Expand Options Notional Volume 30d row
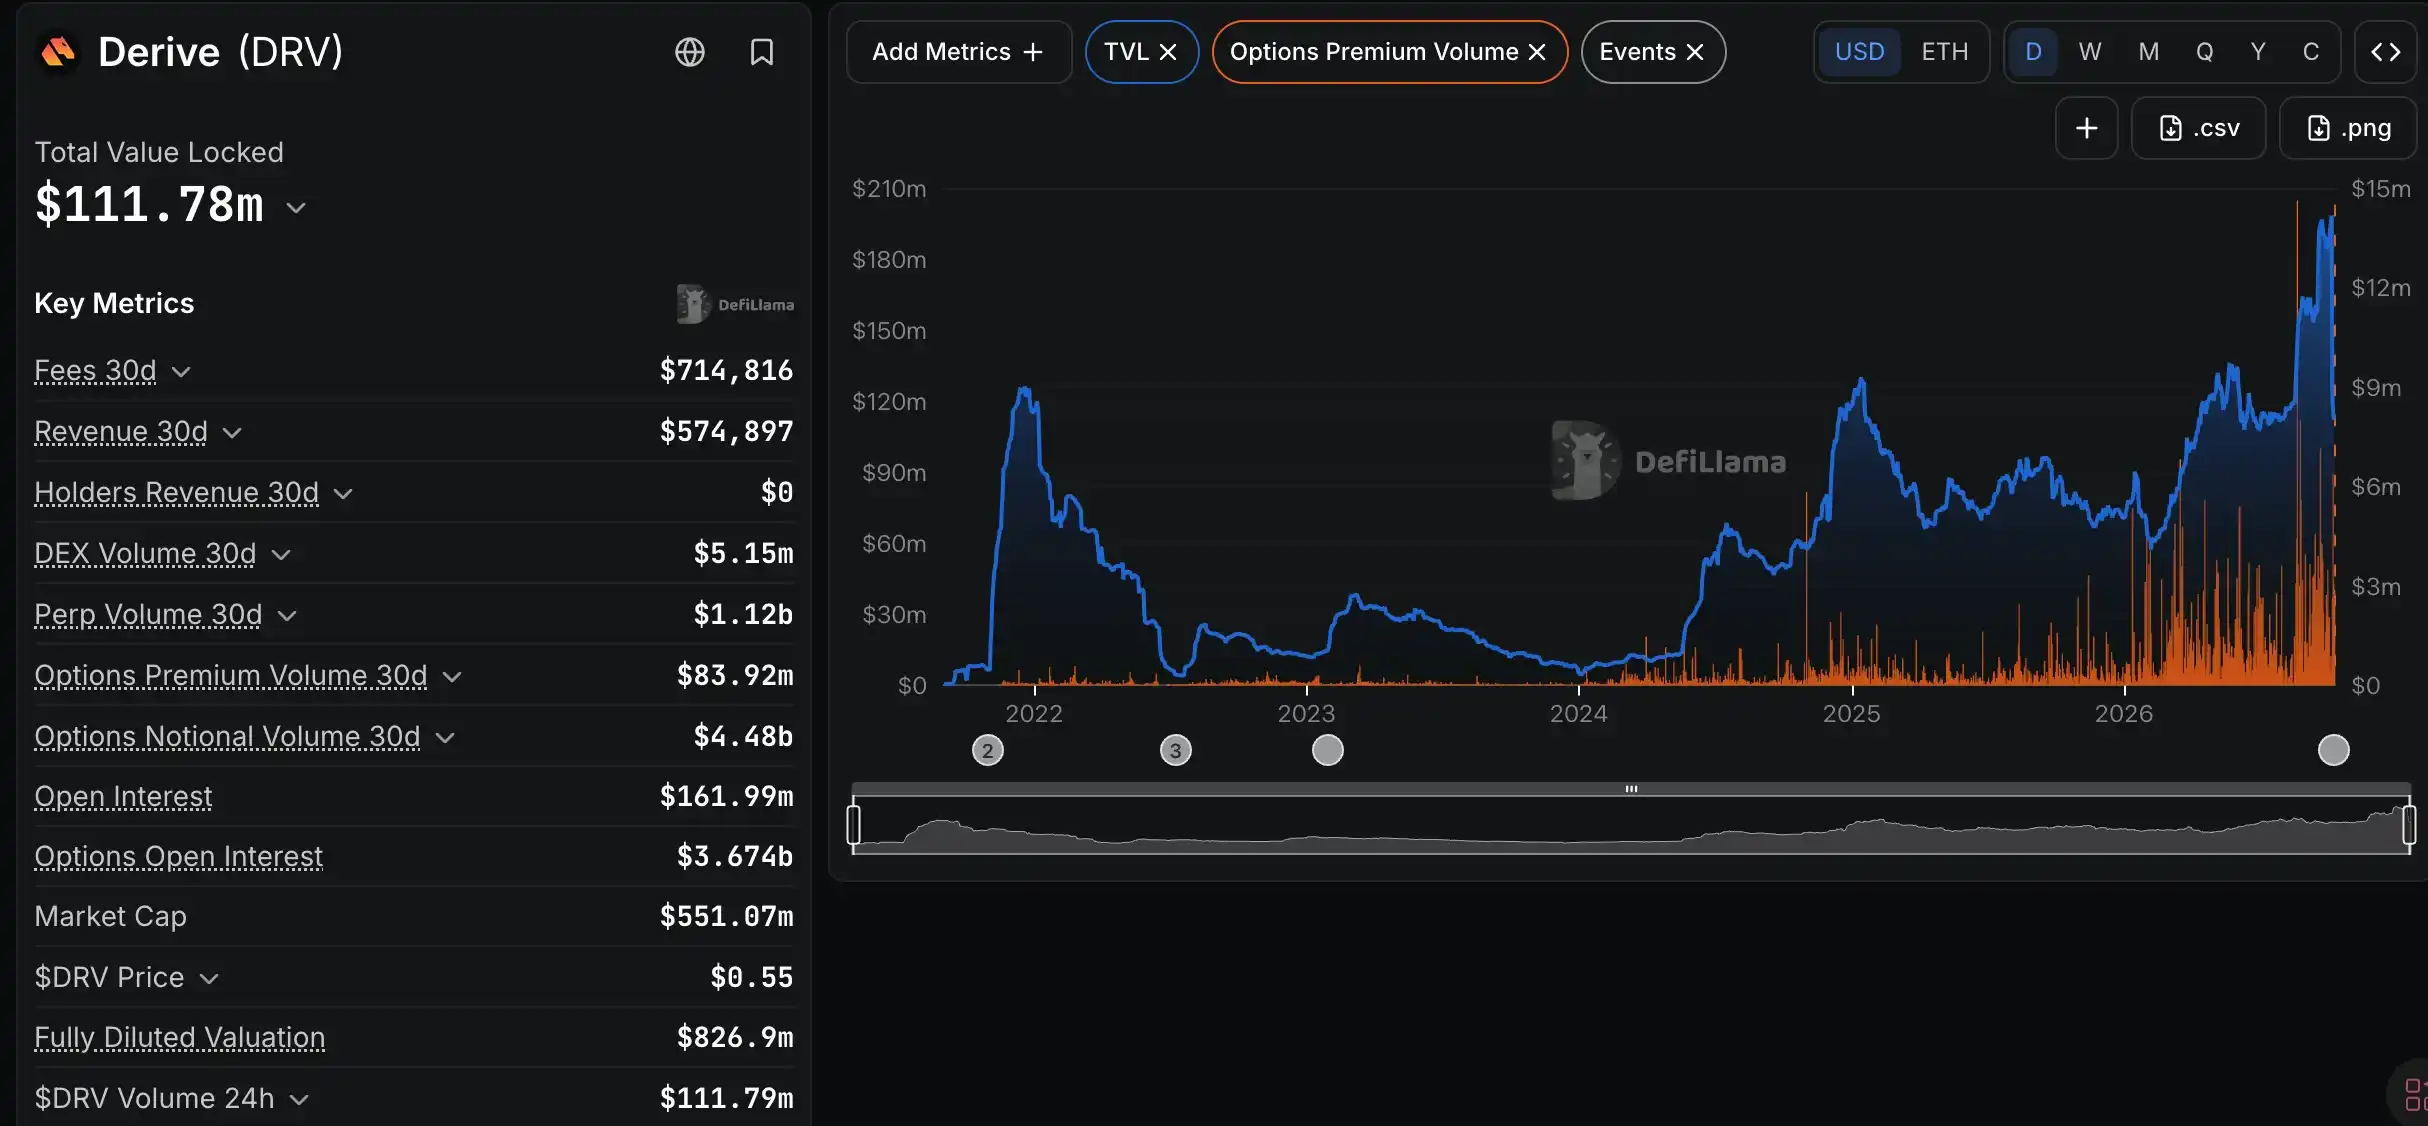This screenshot has width=2428, height=1126. click(x=446, y=738)
